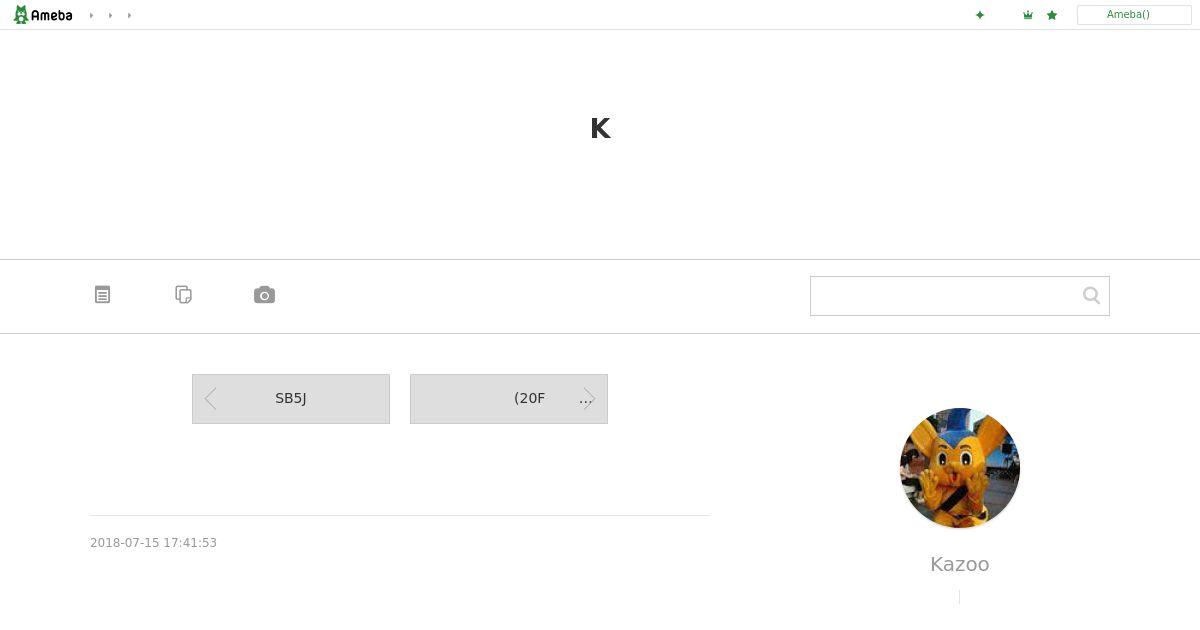Image resolution: width=1200 pixels, height=630 pixels.
Task: Click the second small arrow in header
Action: click(110, 15)
